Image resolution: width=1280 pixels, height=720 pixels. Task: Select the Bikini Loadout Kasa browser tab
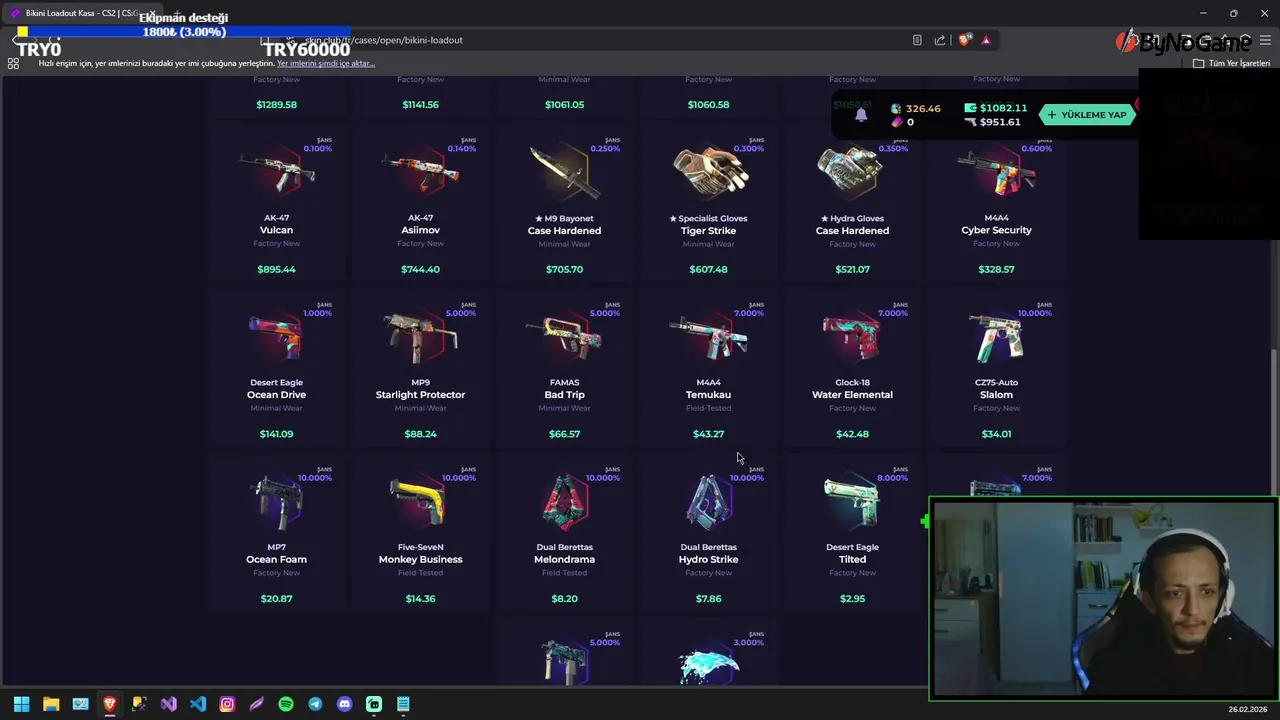click(84, 13)
